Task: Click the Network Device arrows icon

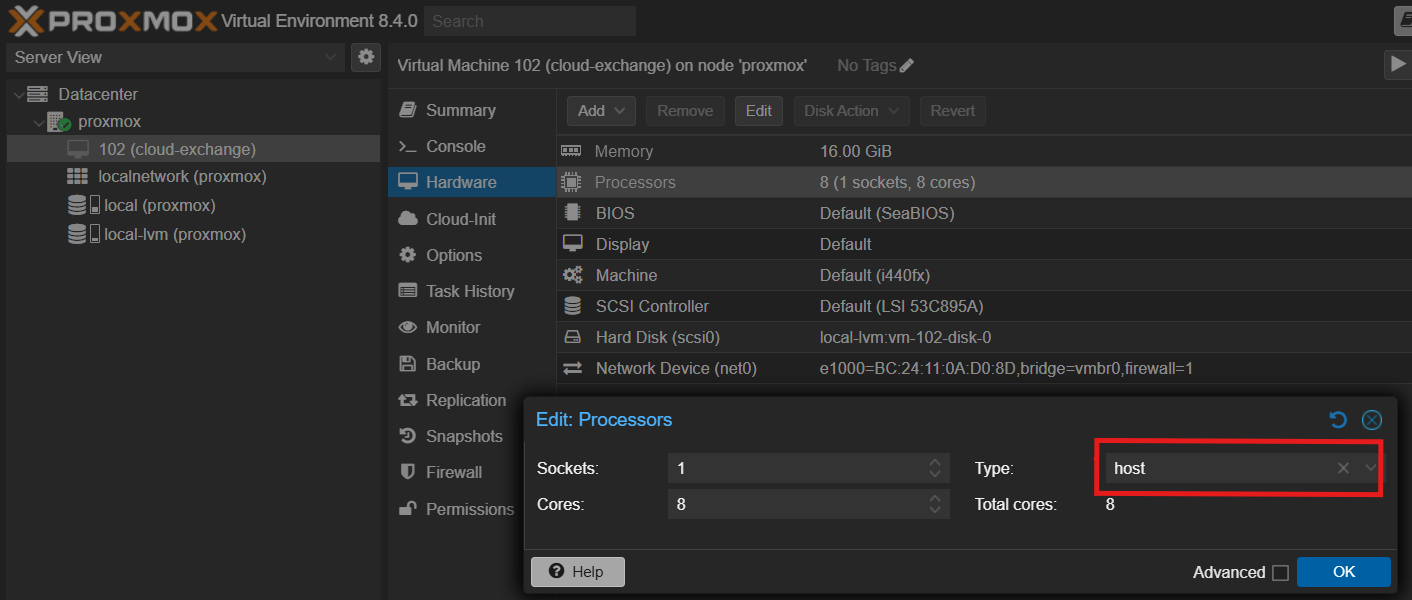Action: click(572, 368)
